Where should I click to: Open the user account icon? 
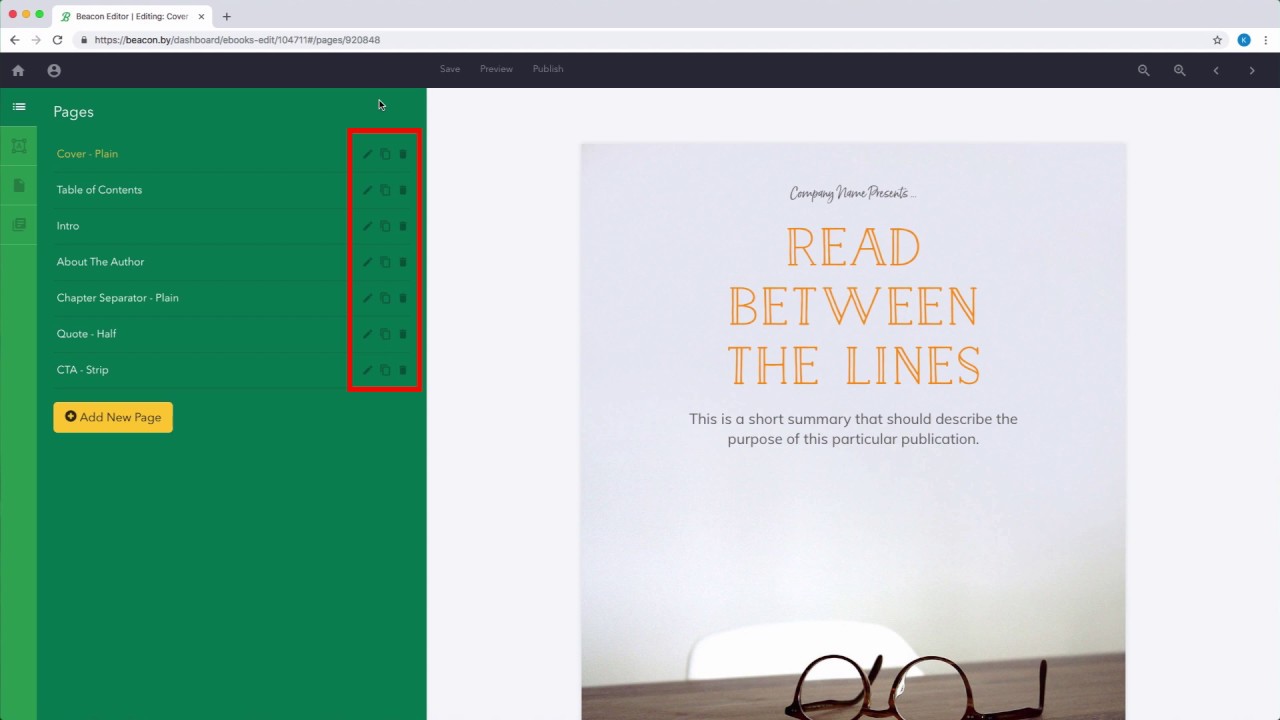(54, 70)
